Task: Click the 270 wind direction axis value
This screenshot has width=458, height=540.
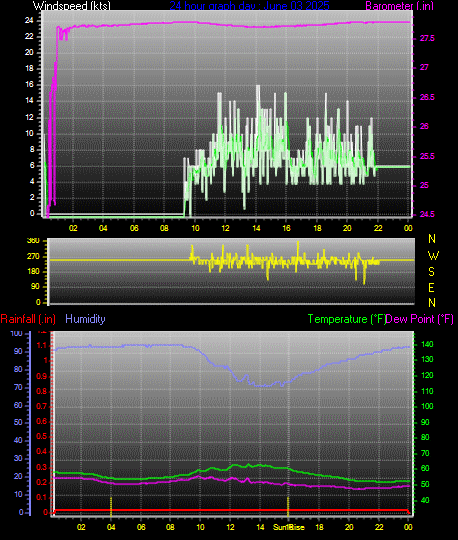Action: click(33, 257)
